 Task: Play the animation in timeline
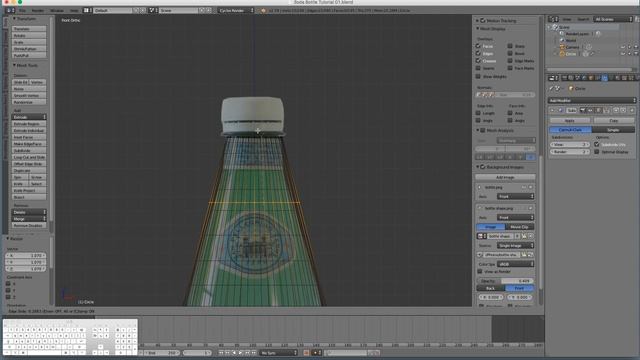pyautogui.click(x=240, y=353)
